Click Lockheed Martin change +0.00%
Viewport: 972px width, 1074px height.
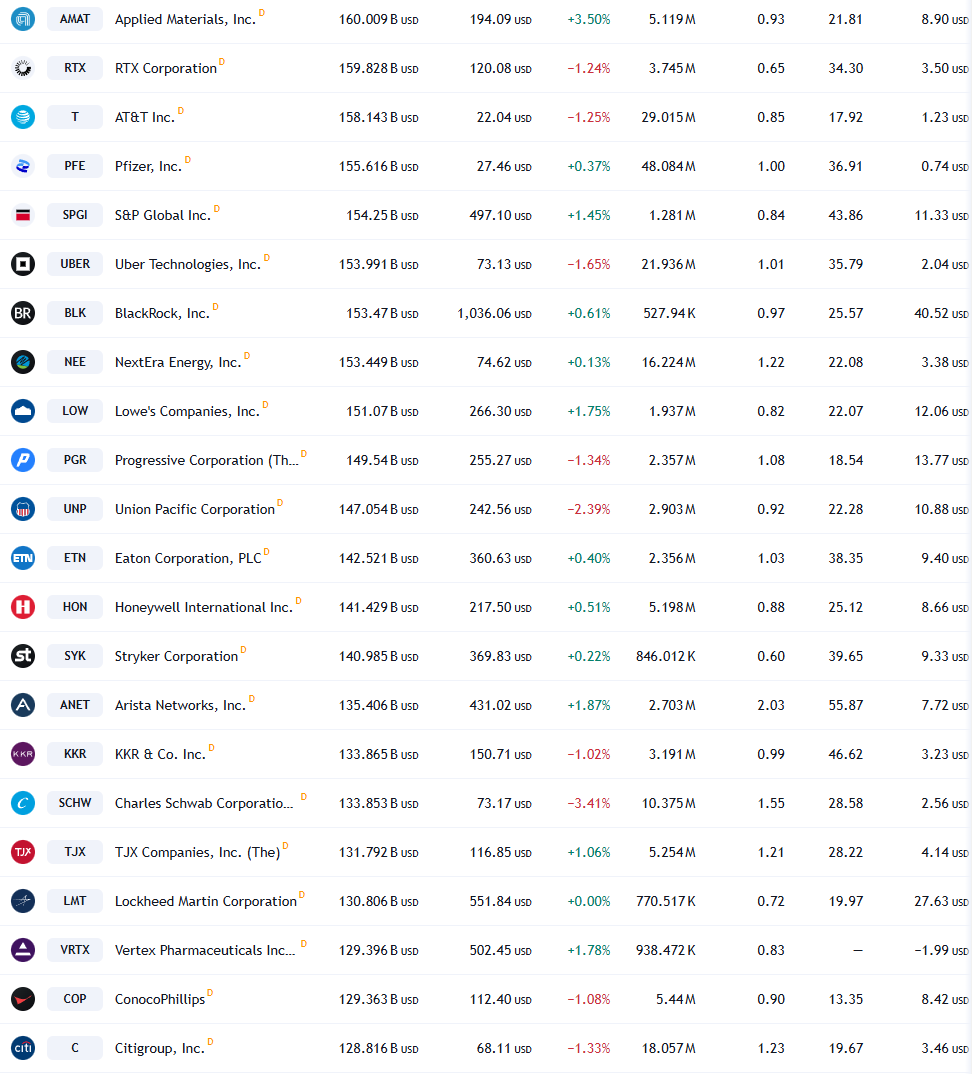pos(588,901)
